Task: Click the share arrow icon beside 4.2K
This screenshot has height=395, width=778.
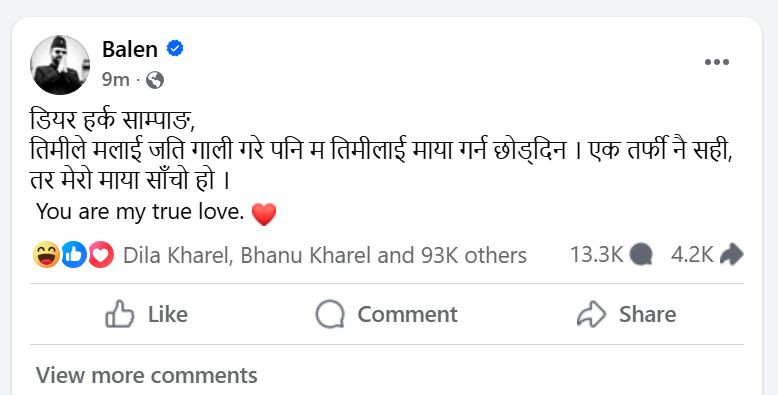Action: [x=731, y=255]
